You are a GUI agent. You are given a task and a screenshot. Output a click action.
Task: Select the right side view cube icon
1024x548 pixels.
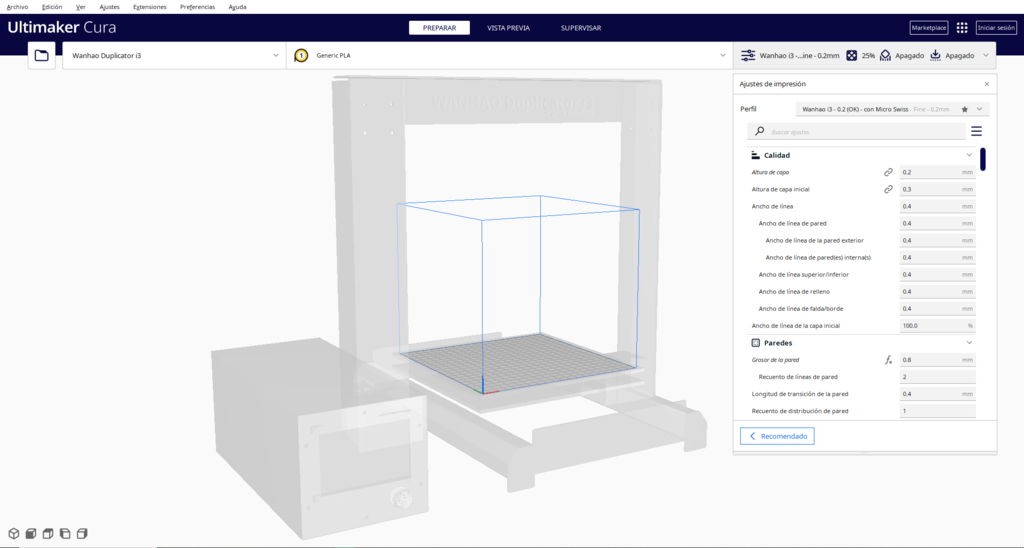click(x=82, y=534)
